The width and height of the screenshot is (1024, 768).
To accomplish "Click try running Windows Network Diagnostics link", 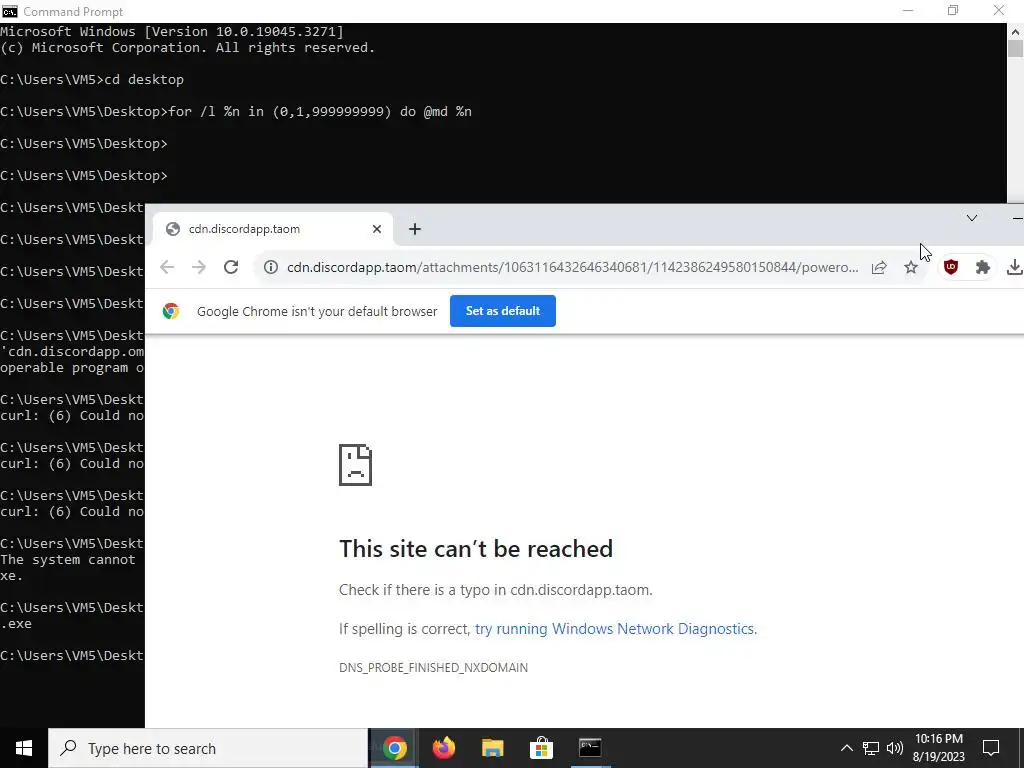I will point(615,629).
